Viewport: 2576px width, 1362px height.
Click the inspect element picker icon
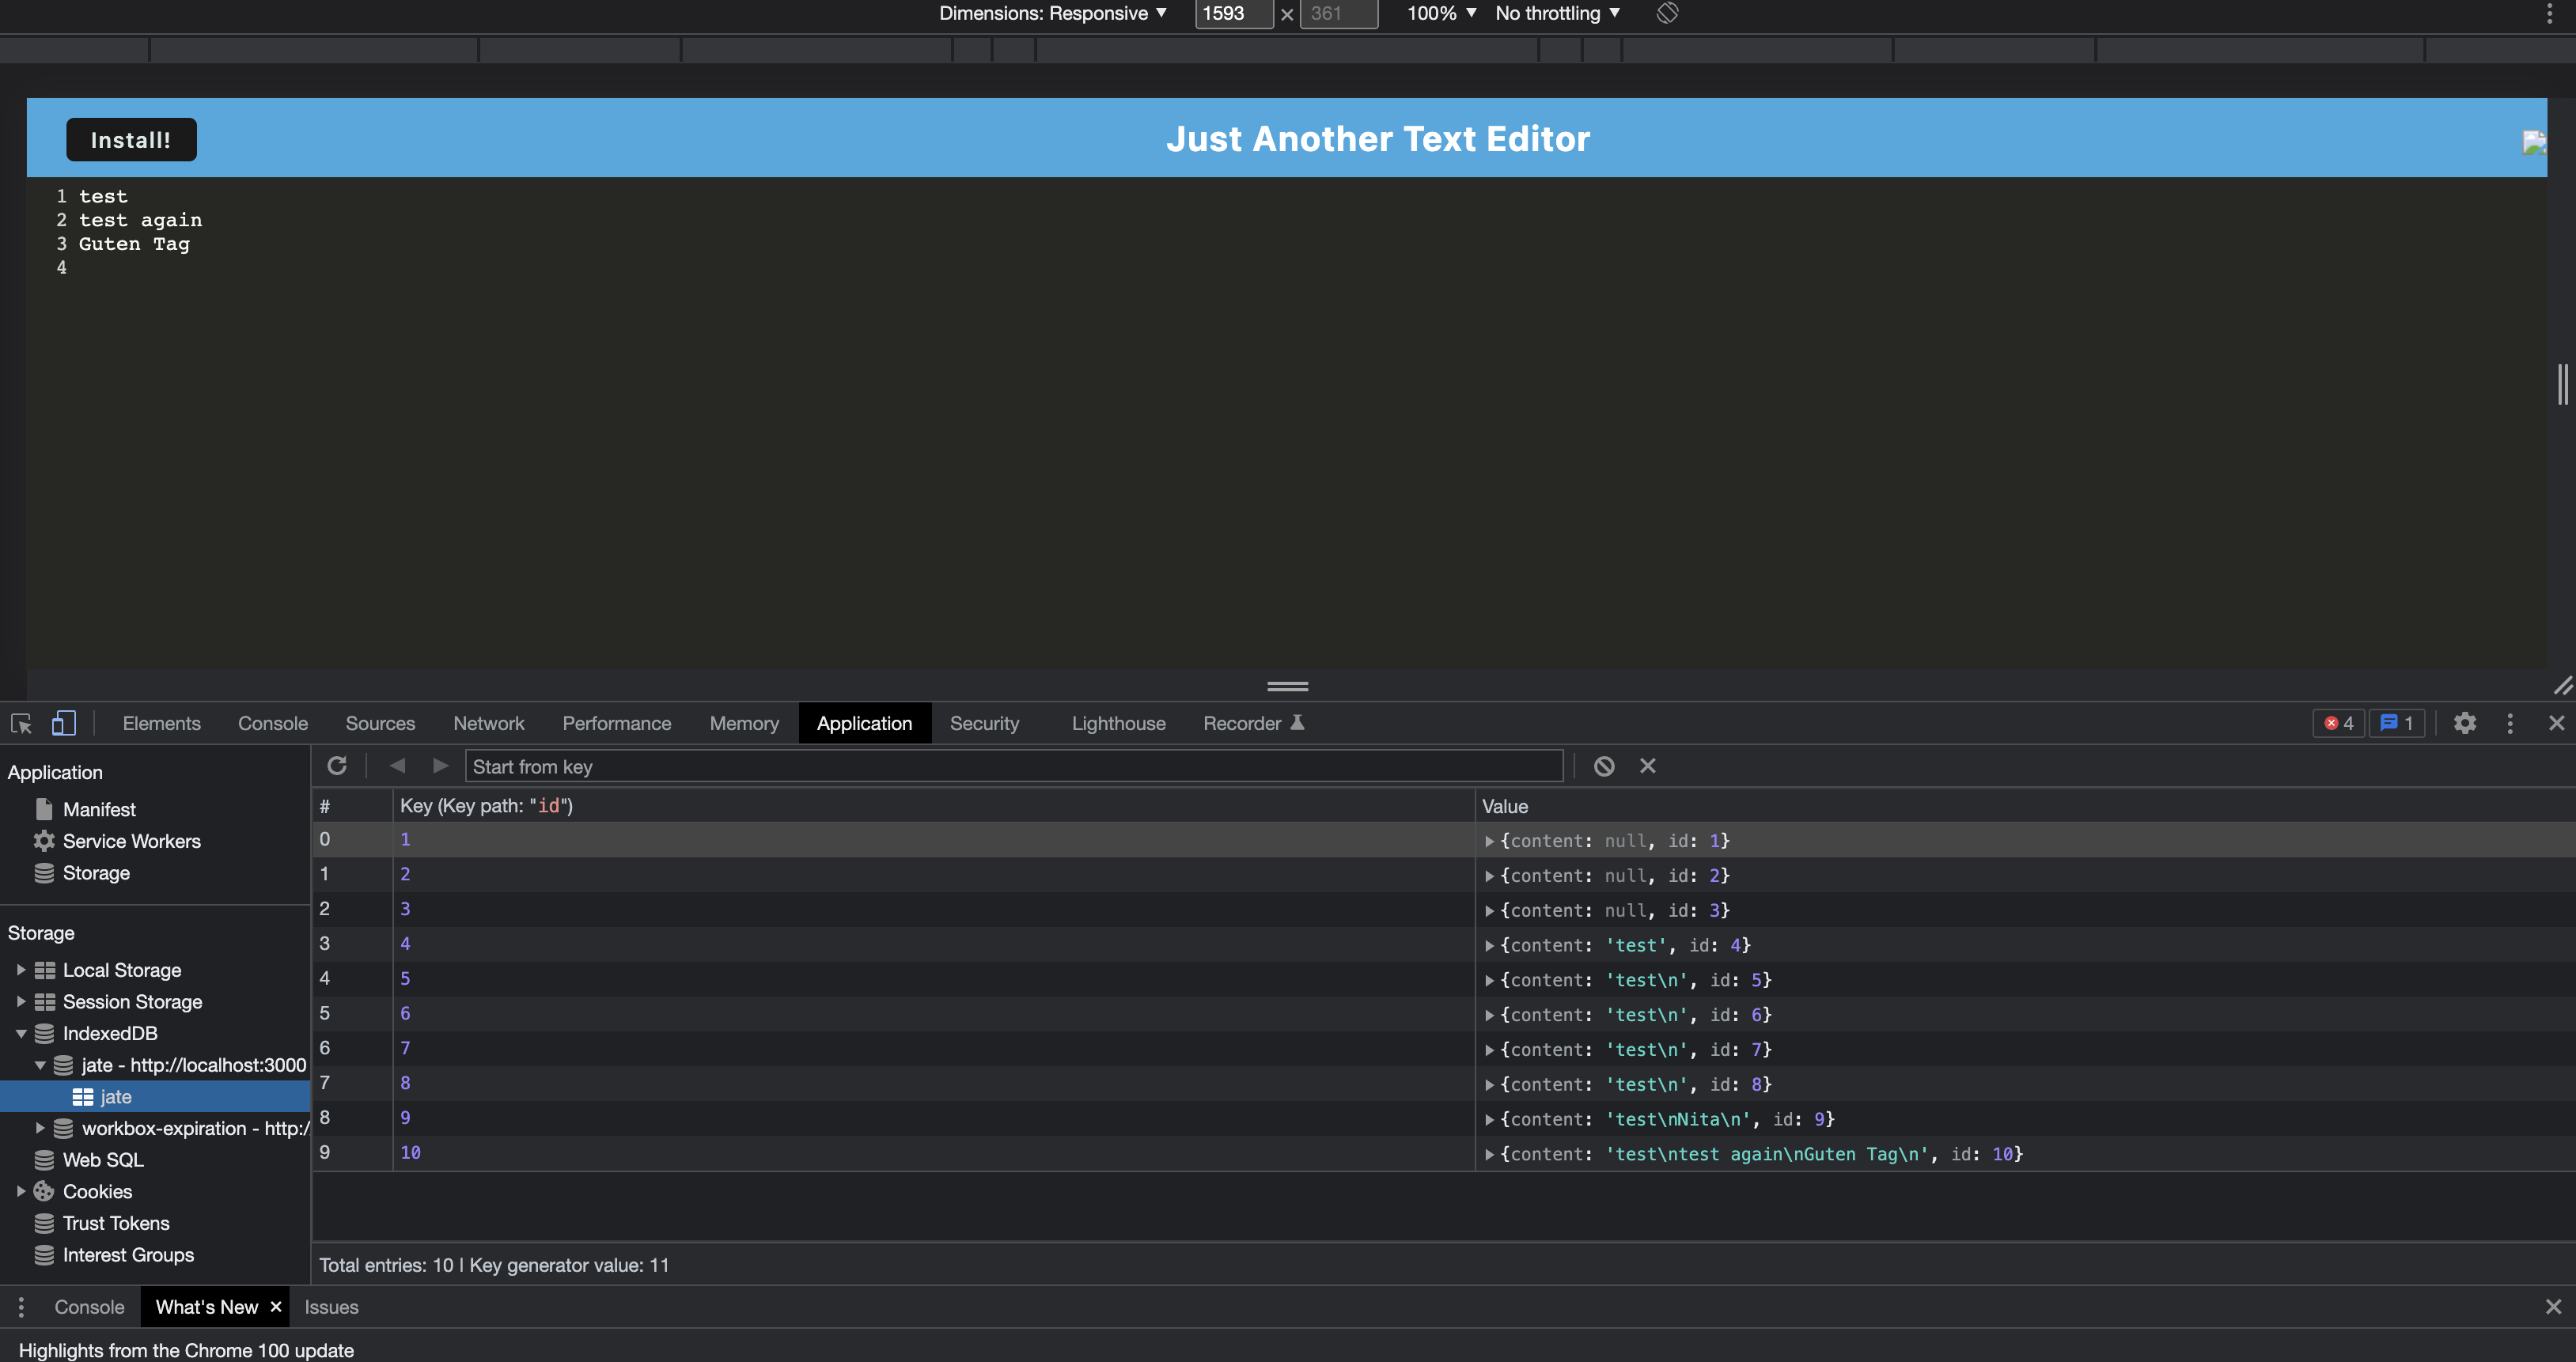(21, 723)
